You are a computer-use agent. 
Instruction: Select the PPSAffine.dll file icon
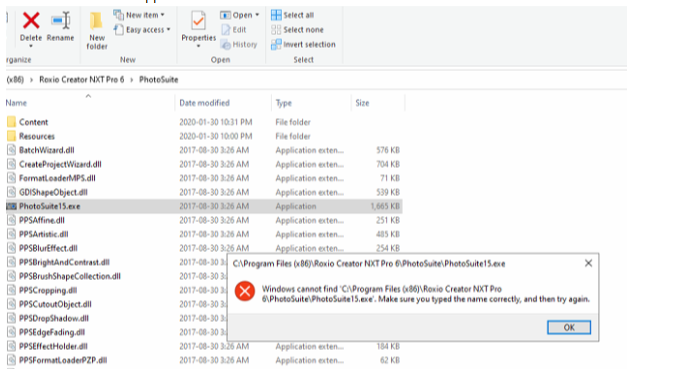11,220
